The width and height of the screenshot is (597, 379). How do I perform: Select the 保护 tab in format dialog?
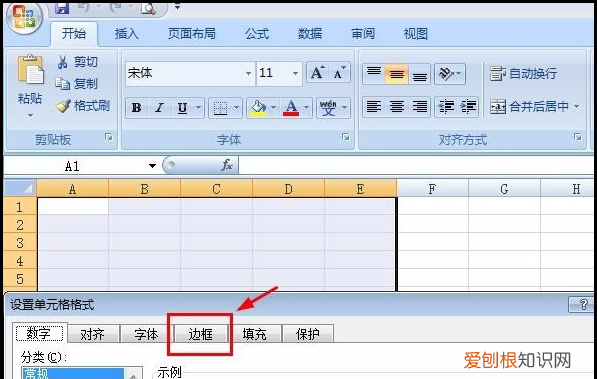[308, 334]
